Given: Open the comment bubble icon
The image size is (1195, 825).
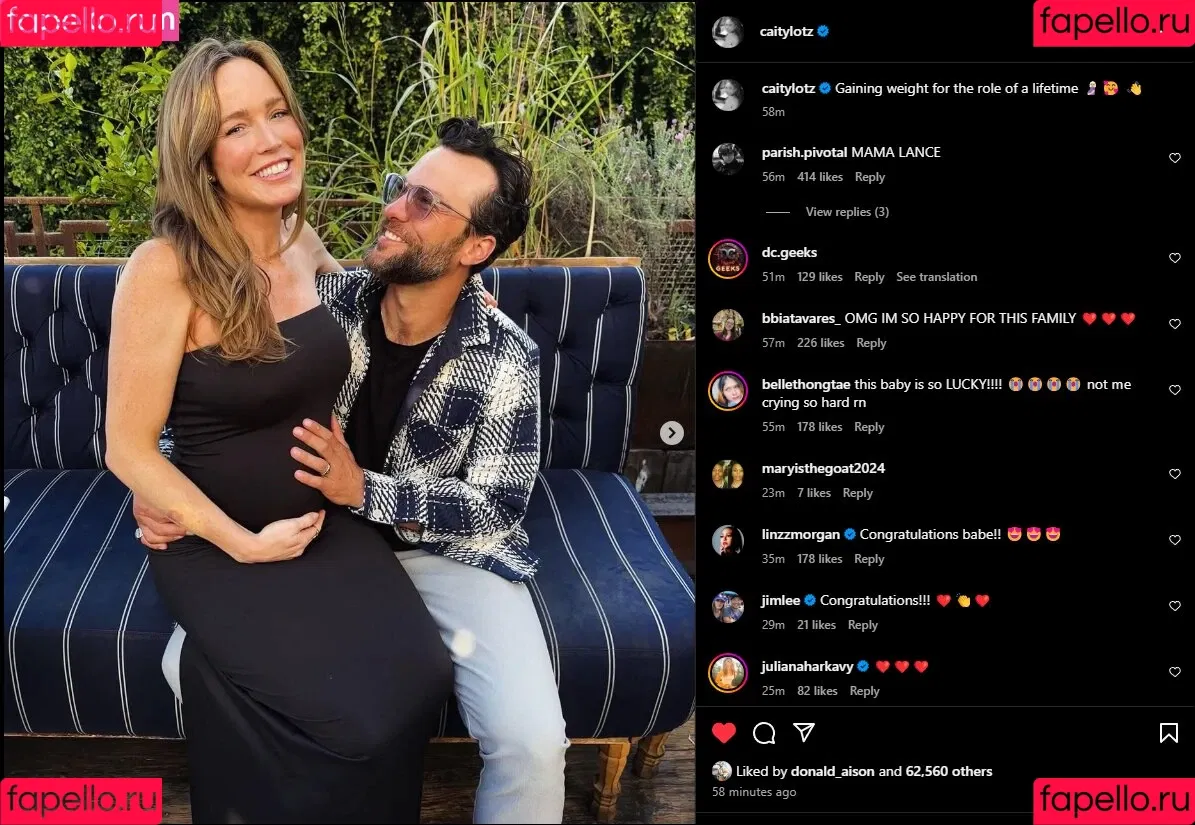Looking at the screenshot, I should [x=764, y=733].
